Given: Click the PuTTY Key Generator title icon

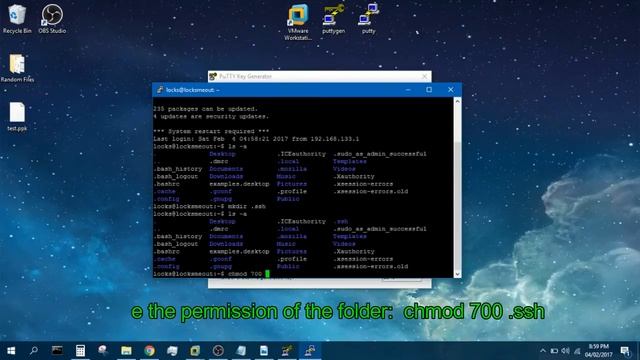Looking at the screenshot, I should pos(213,76).
